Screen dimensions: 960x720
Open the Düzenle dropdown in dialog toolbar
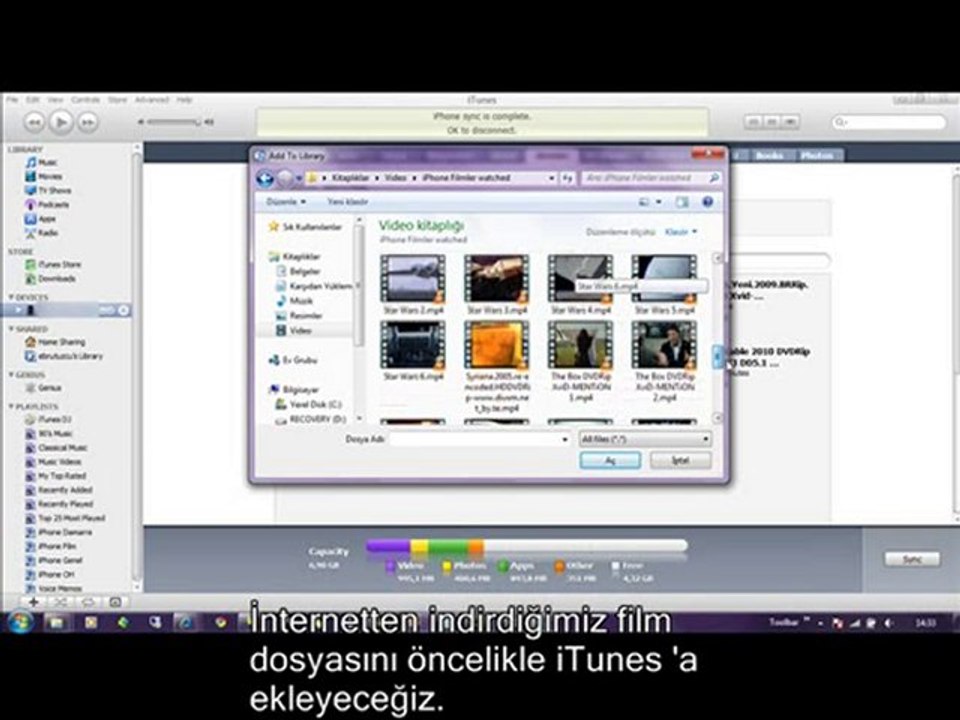286,201
